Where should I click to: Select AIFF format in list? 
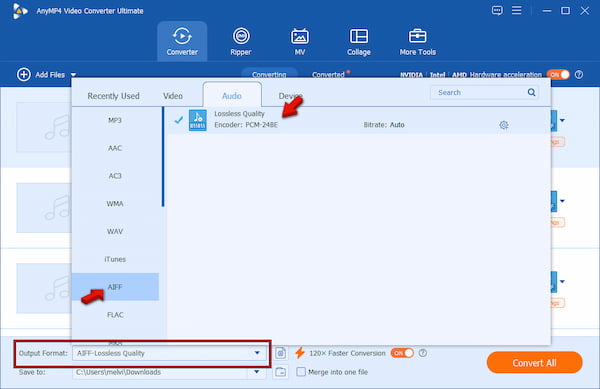click(115, 287)
